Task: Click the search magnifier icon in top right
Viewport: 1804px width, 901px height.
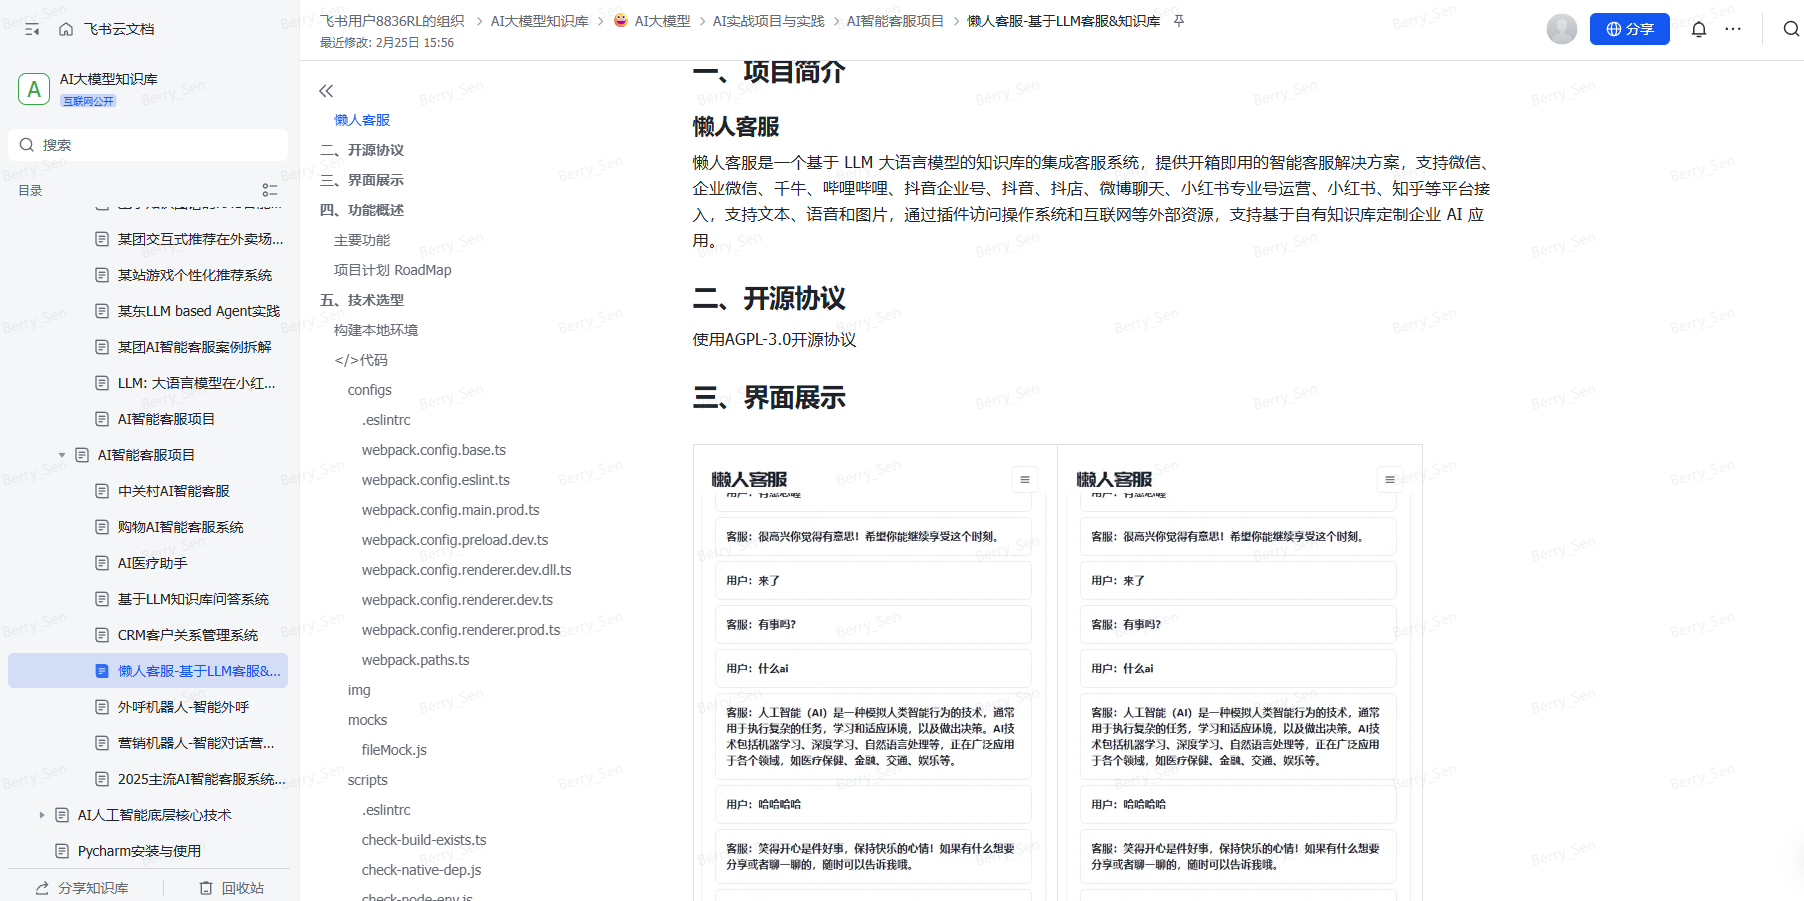Action: point(1791,29)
